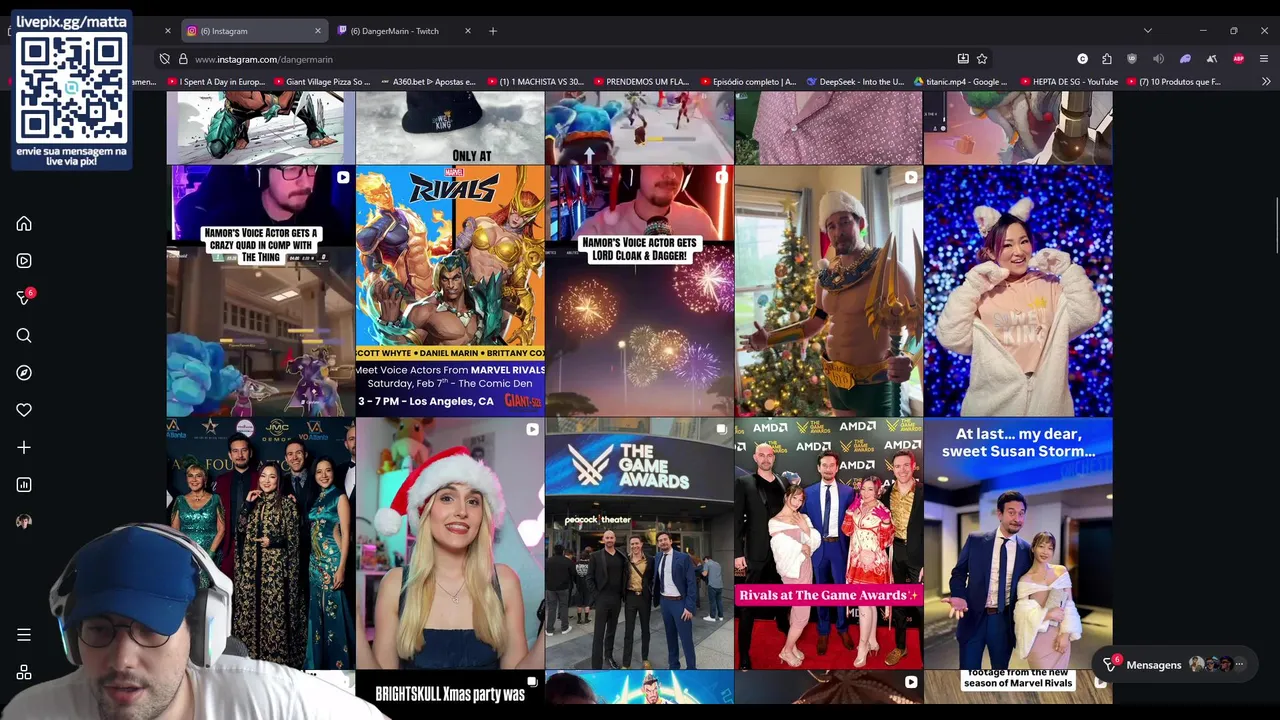Create new post plus icon
Image resolution: width=1280 pixels, height=720 pixels.
coord(24,448)
